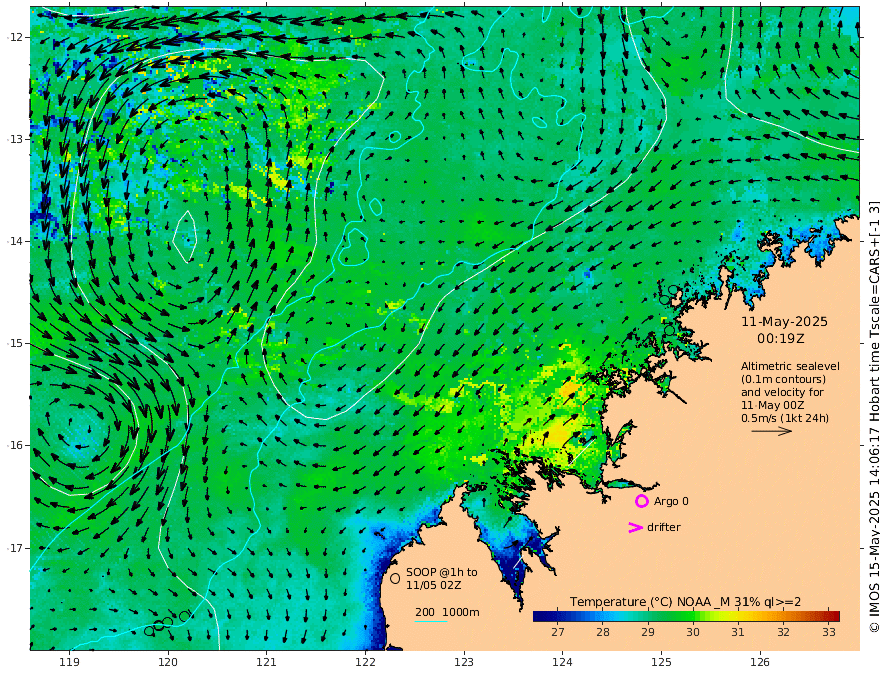This screenshot has width=880, height=680.
Task: Click the vertical IMOS copyright timestamp text
Action: pos(873,416)
